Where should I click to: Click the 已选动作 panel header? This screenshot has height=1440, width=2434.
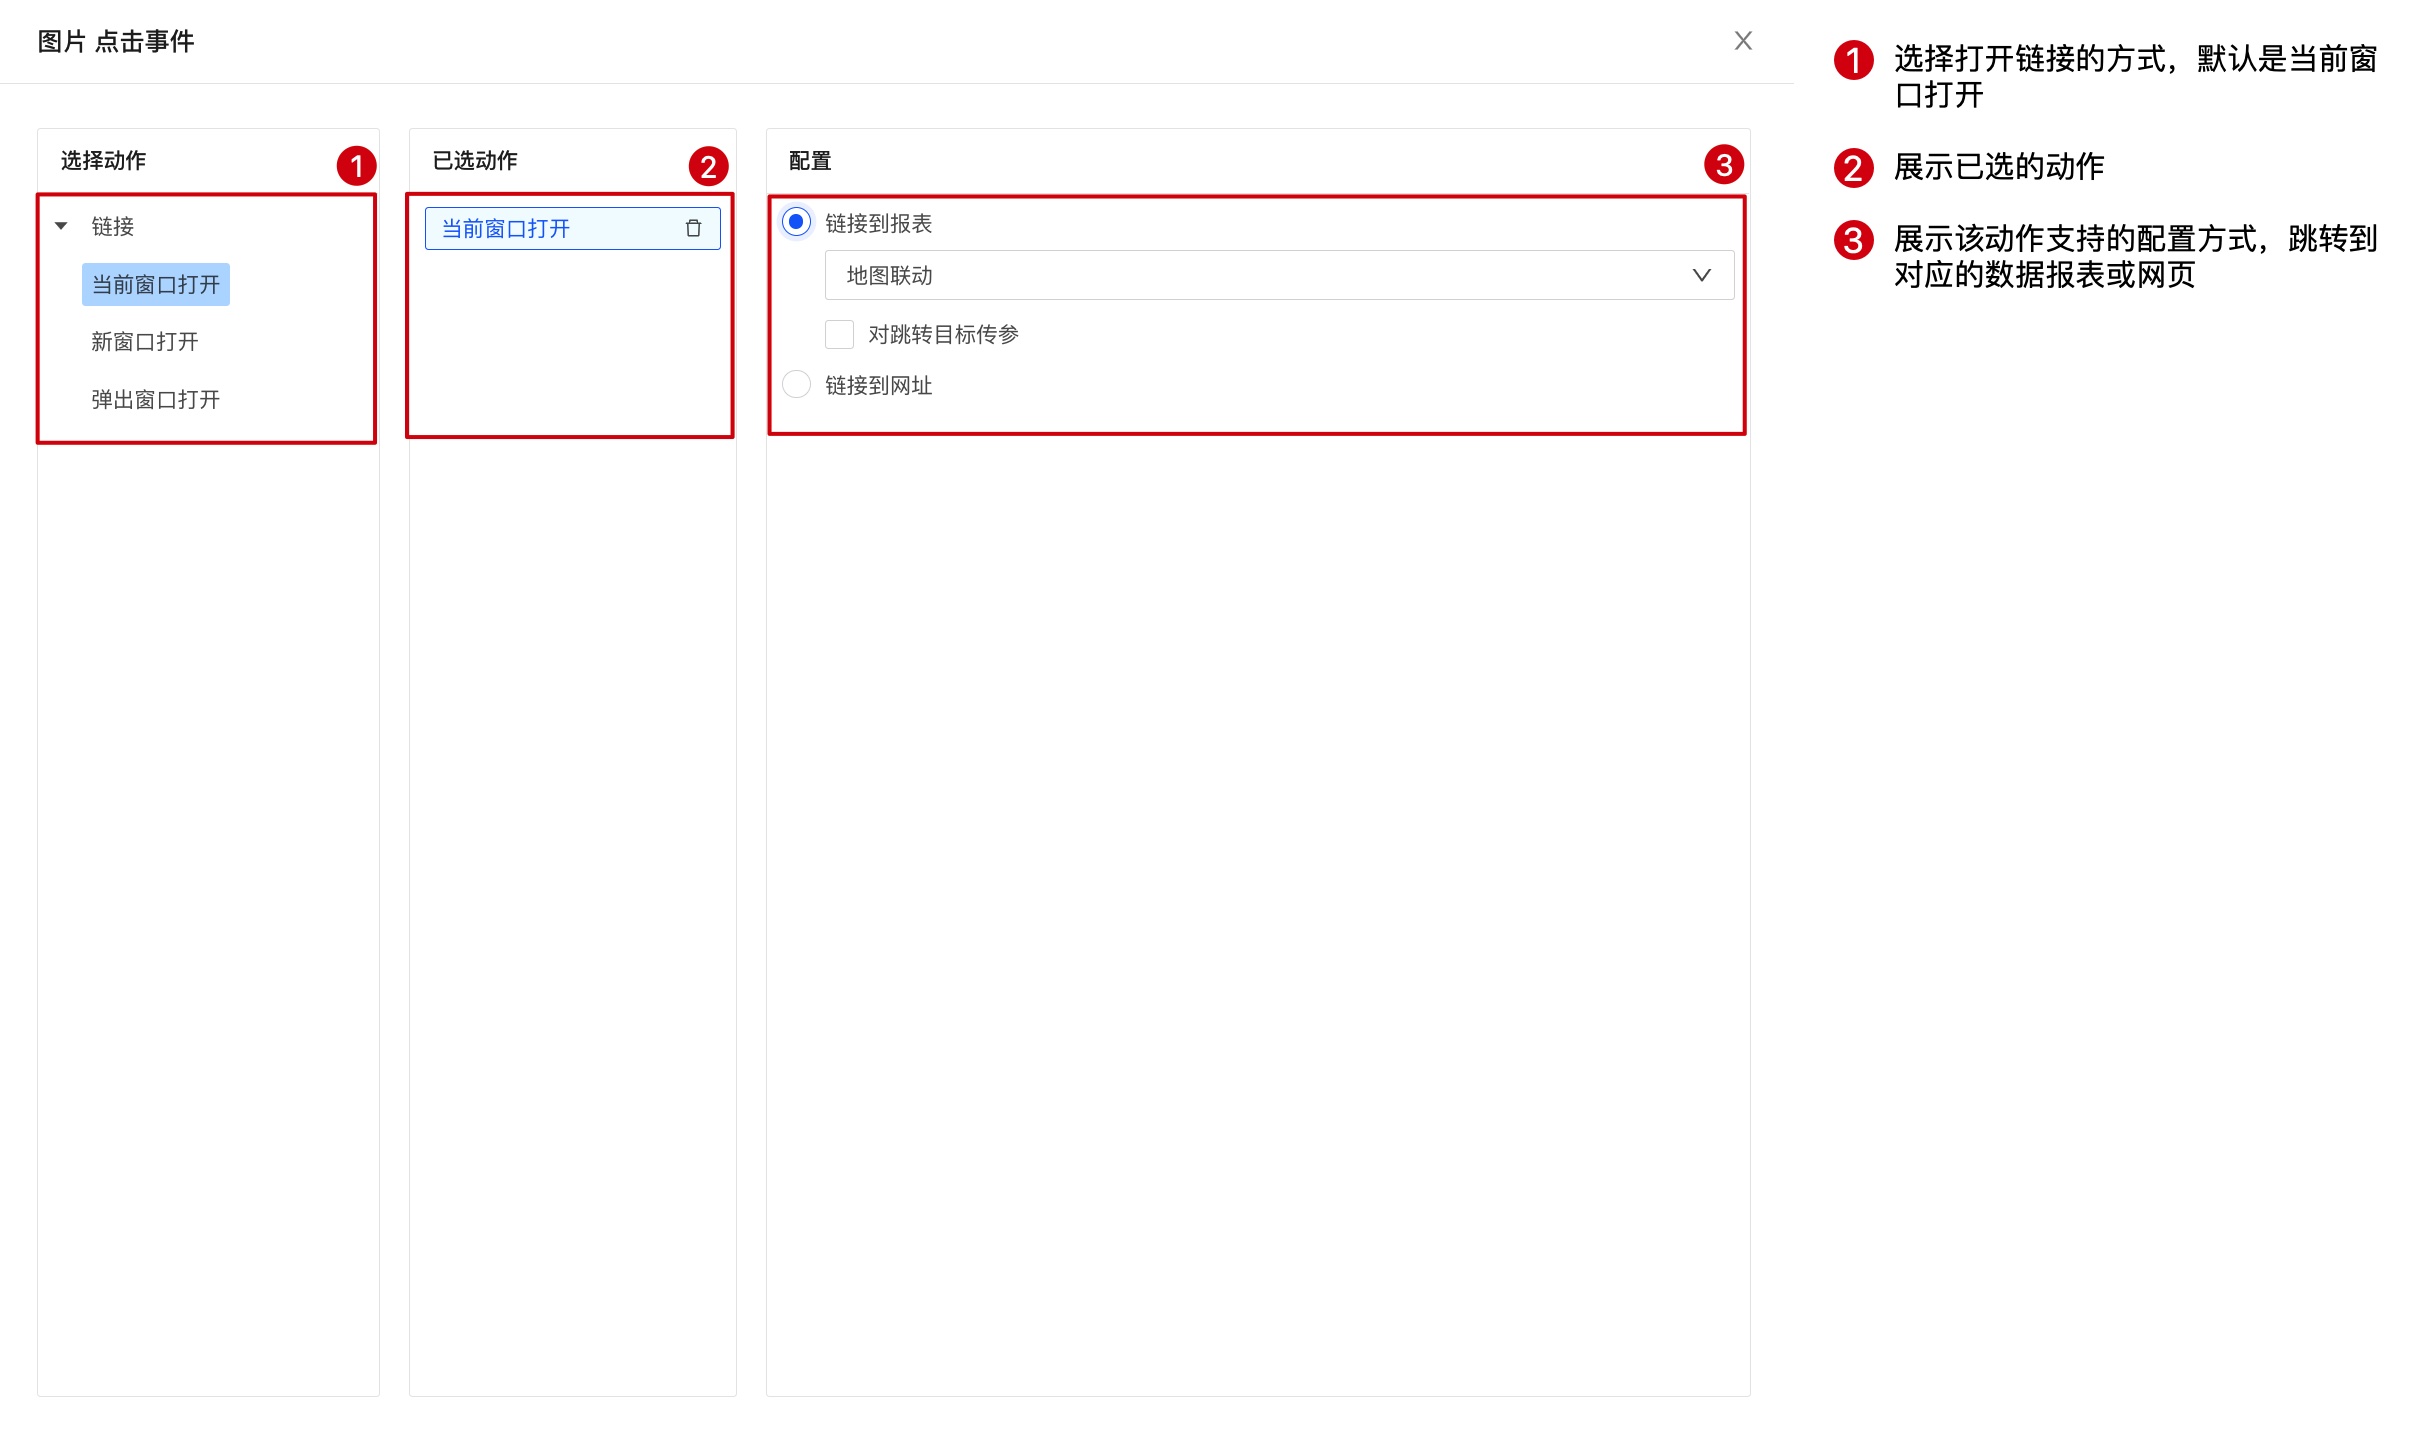point(475,160)
